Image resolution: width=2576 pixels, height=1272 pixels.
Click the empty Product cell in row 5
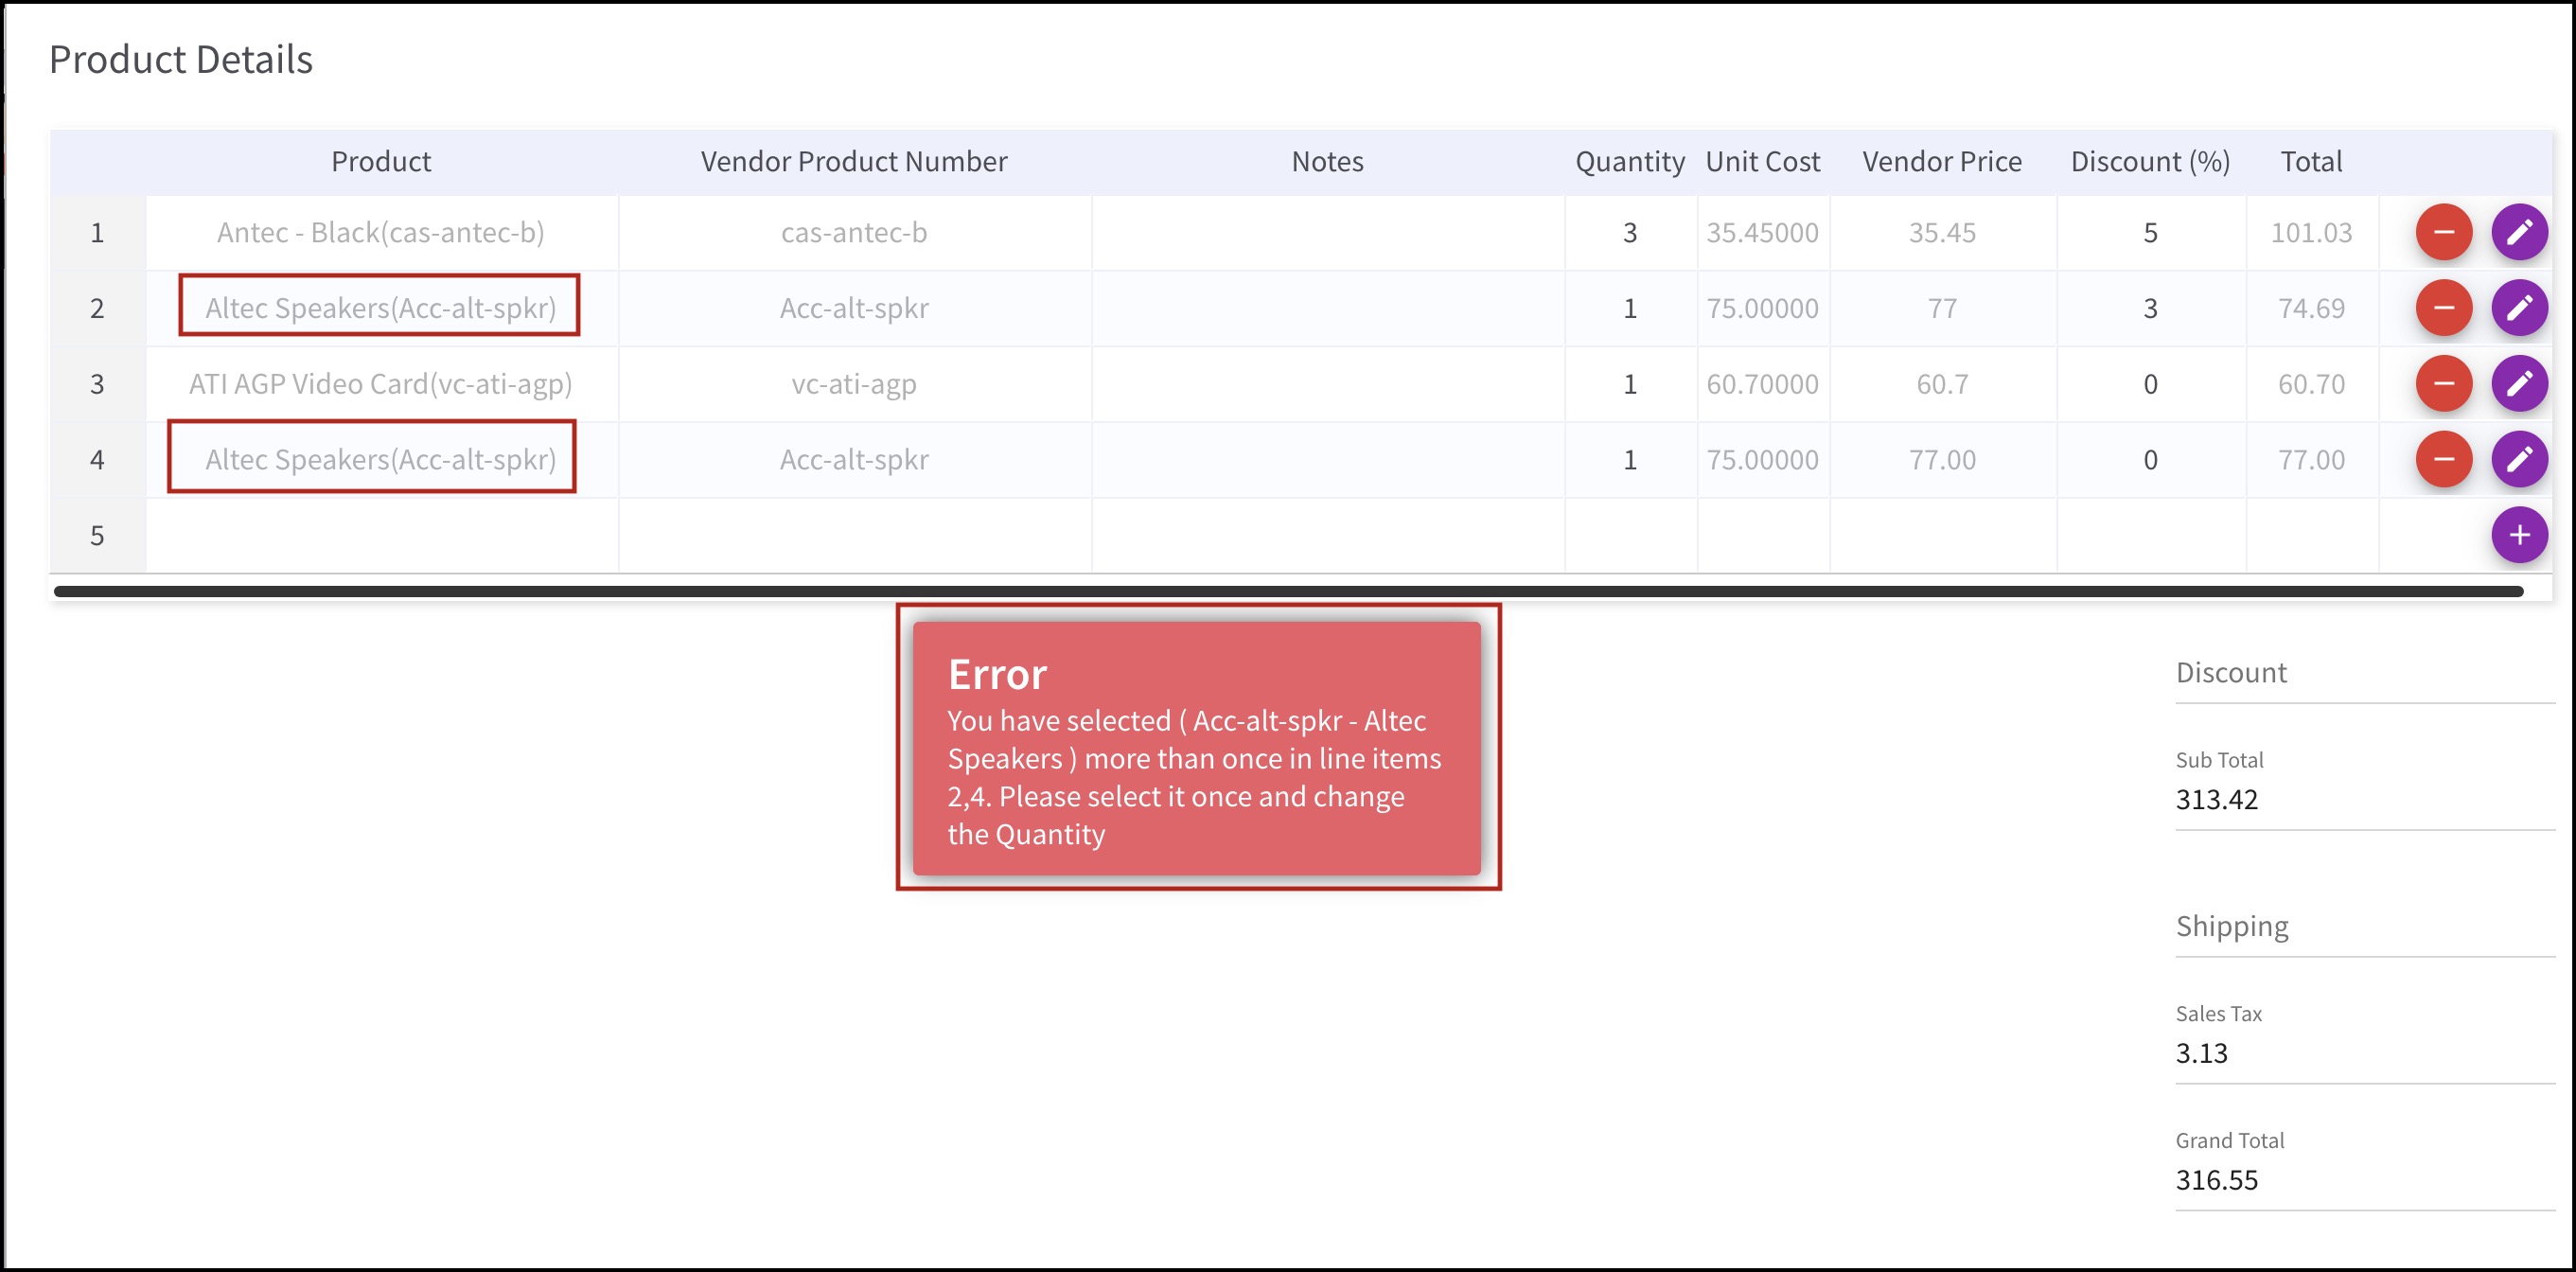coord(381,535)
